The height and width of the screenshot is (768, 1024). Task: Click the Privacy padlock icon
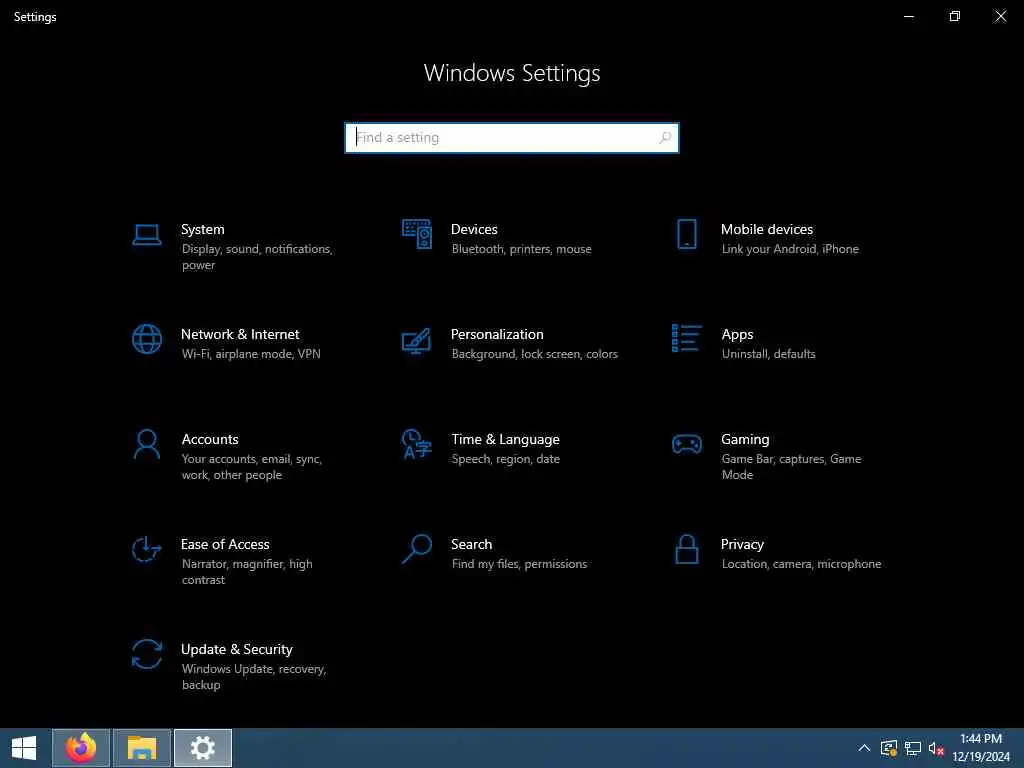pyautogui.click(x=686, y=549)
